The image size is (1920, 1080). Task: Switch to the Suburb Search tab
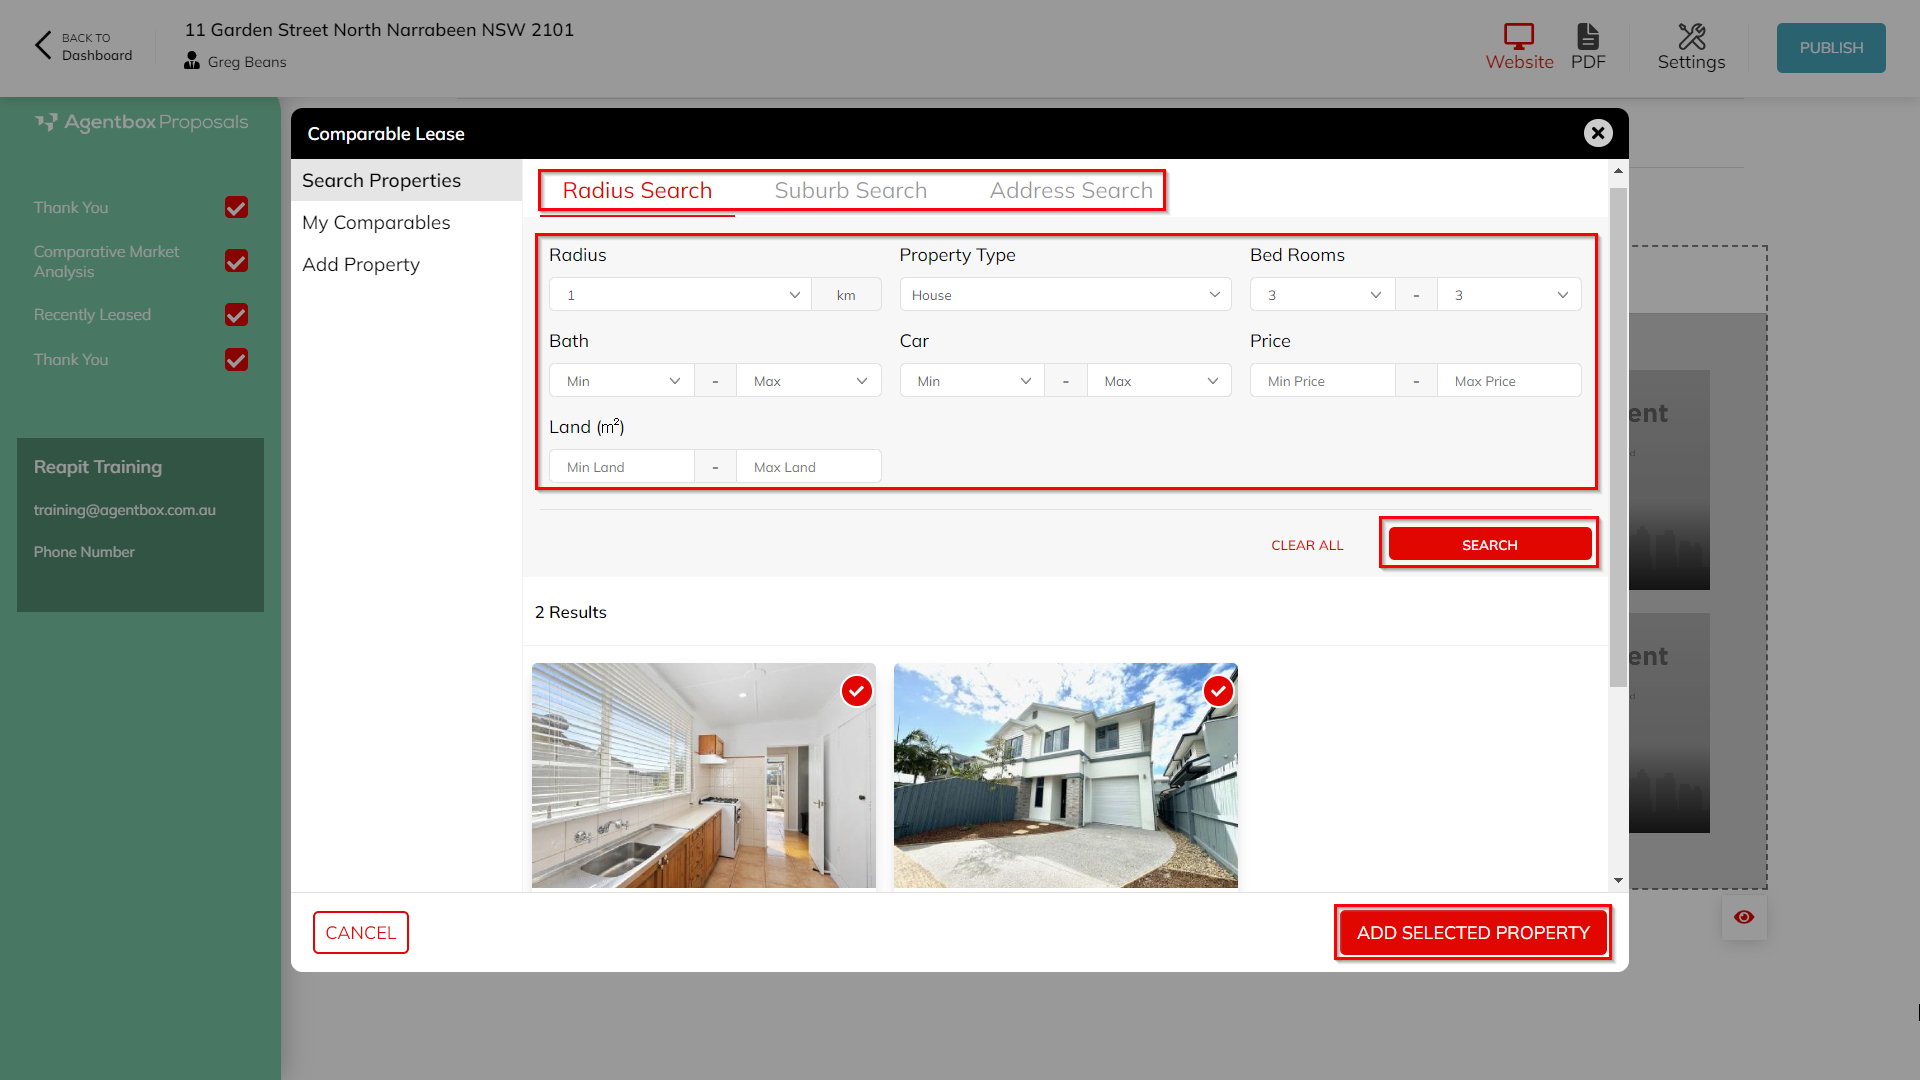coord(850,190)
